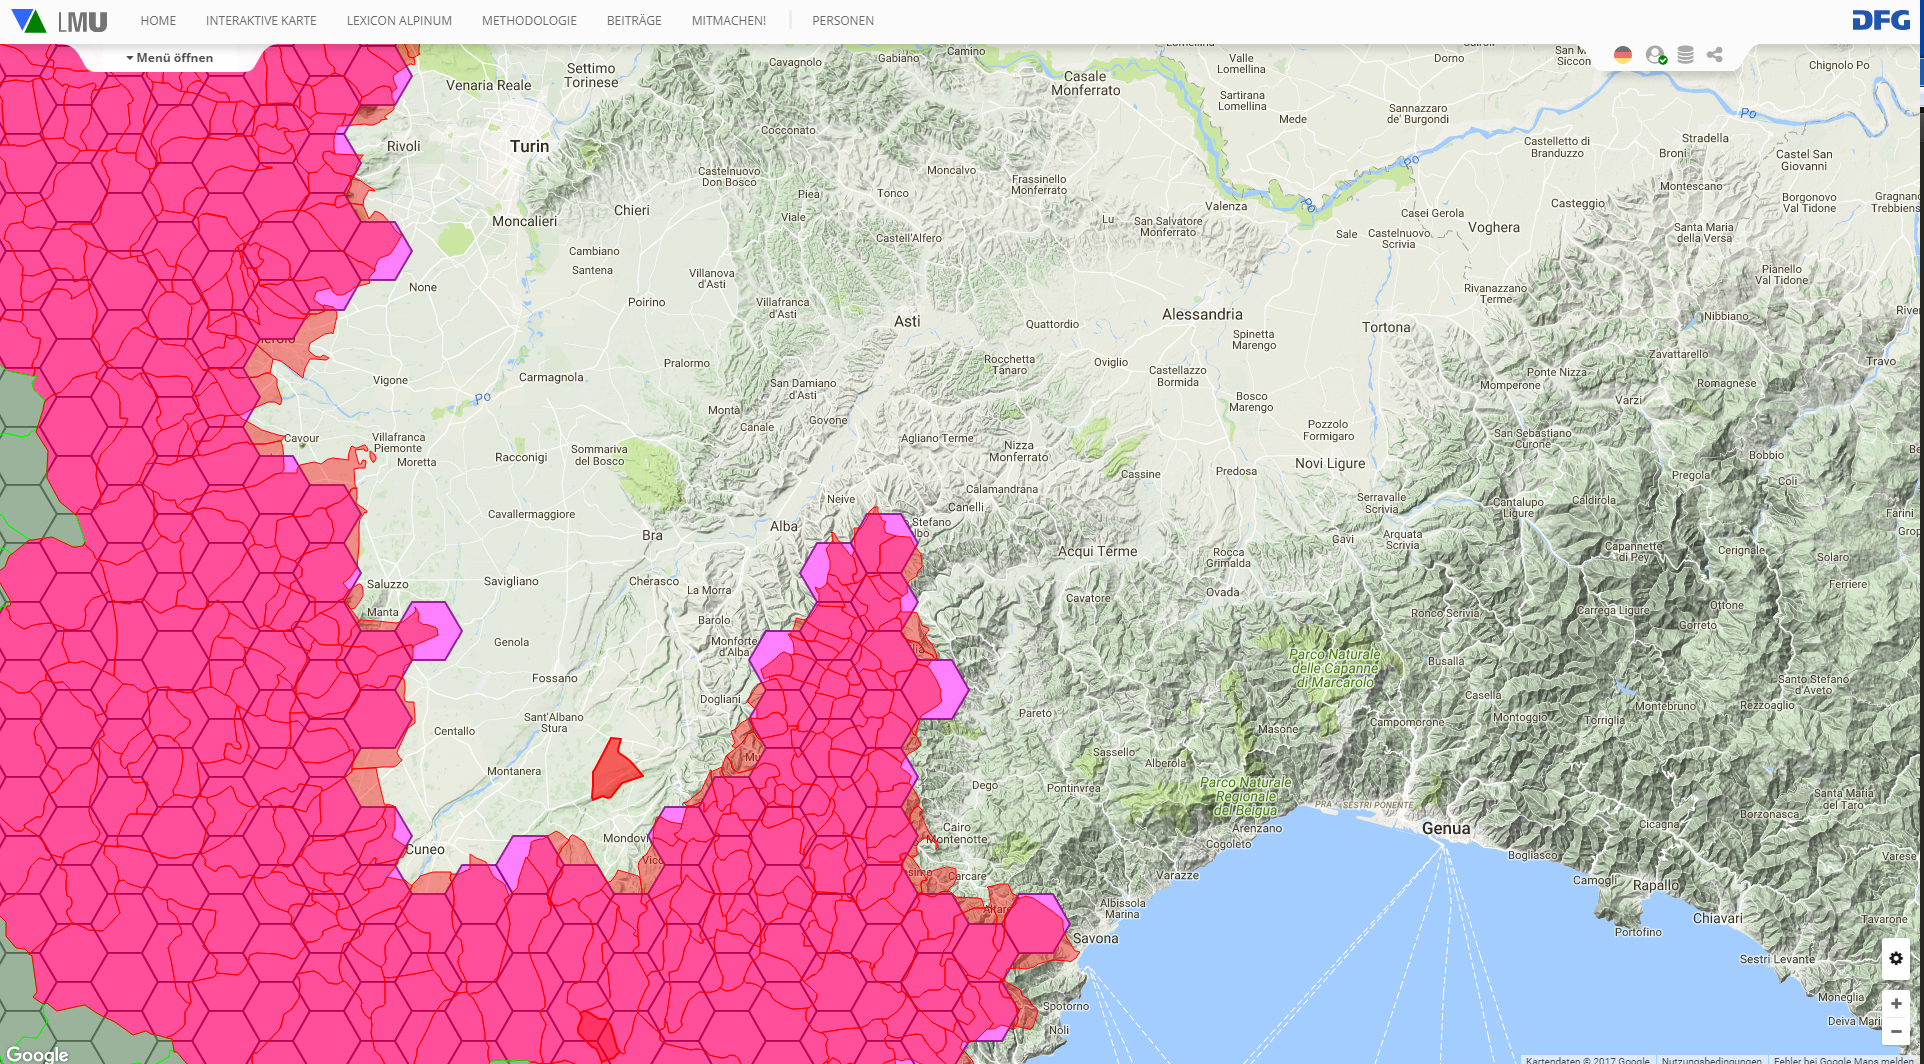Click the MITMACHEN! link

point(728,21)
